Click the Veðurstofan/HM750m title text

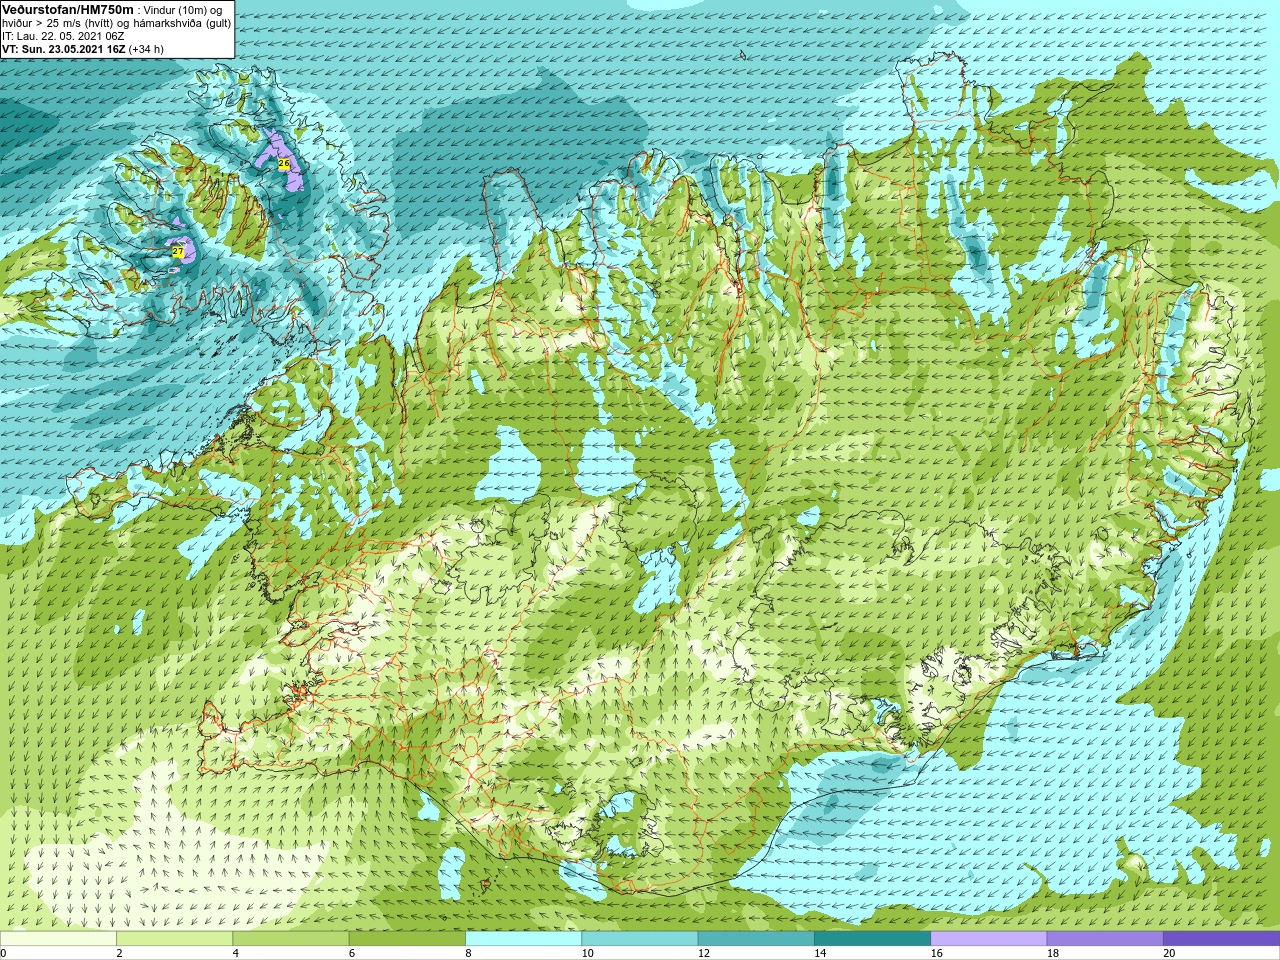pos(67,9)
